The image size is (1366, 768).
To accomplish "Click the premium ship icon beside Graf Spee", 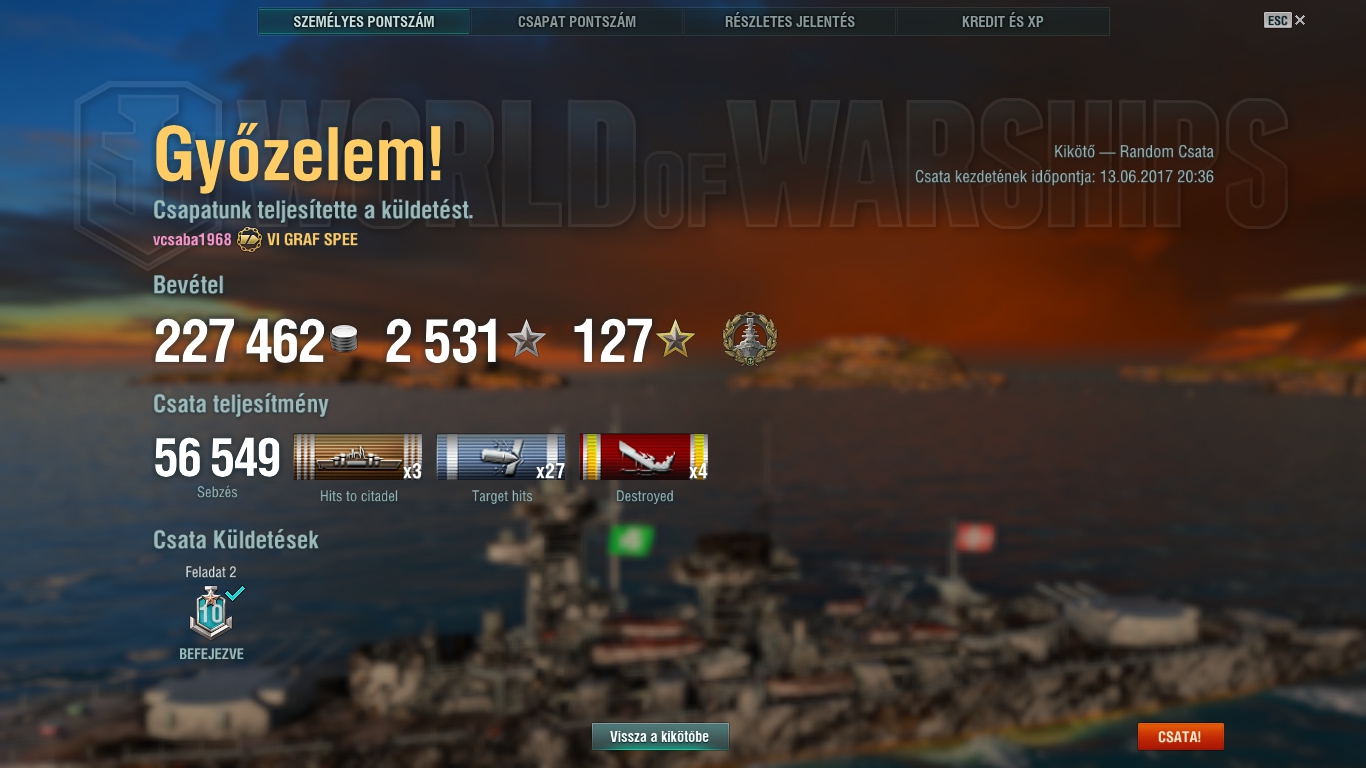I will 249,240.
